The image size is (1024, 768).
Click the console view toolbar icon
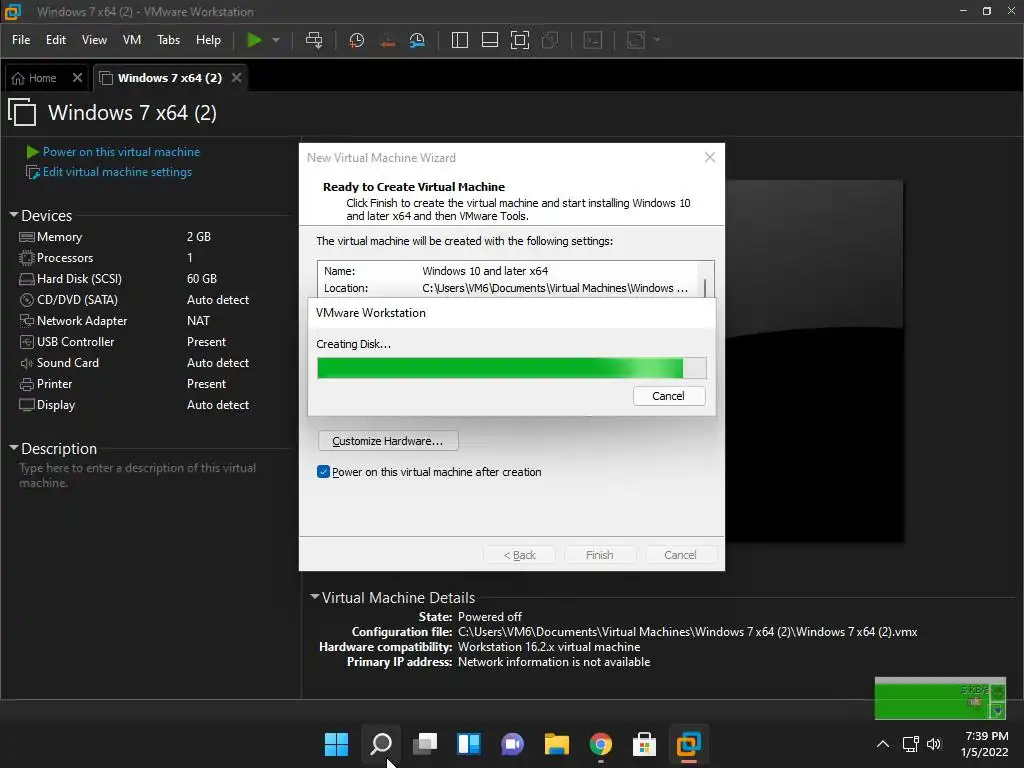coord(593,40)
